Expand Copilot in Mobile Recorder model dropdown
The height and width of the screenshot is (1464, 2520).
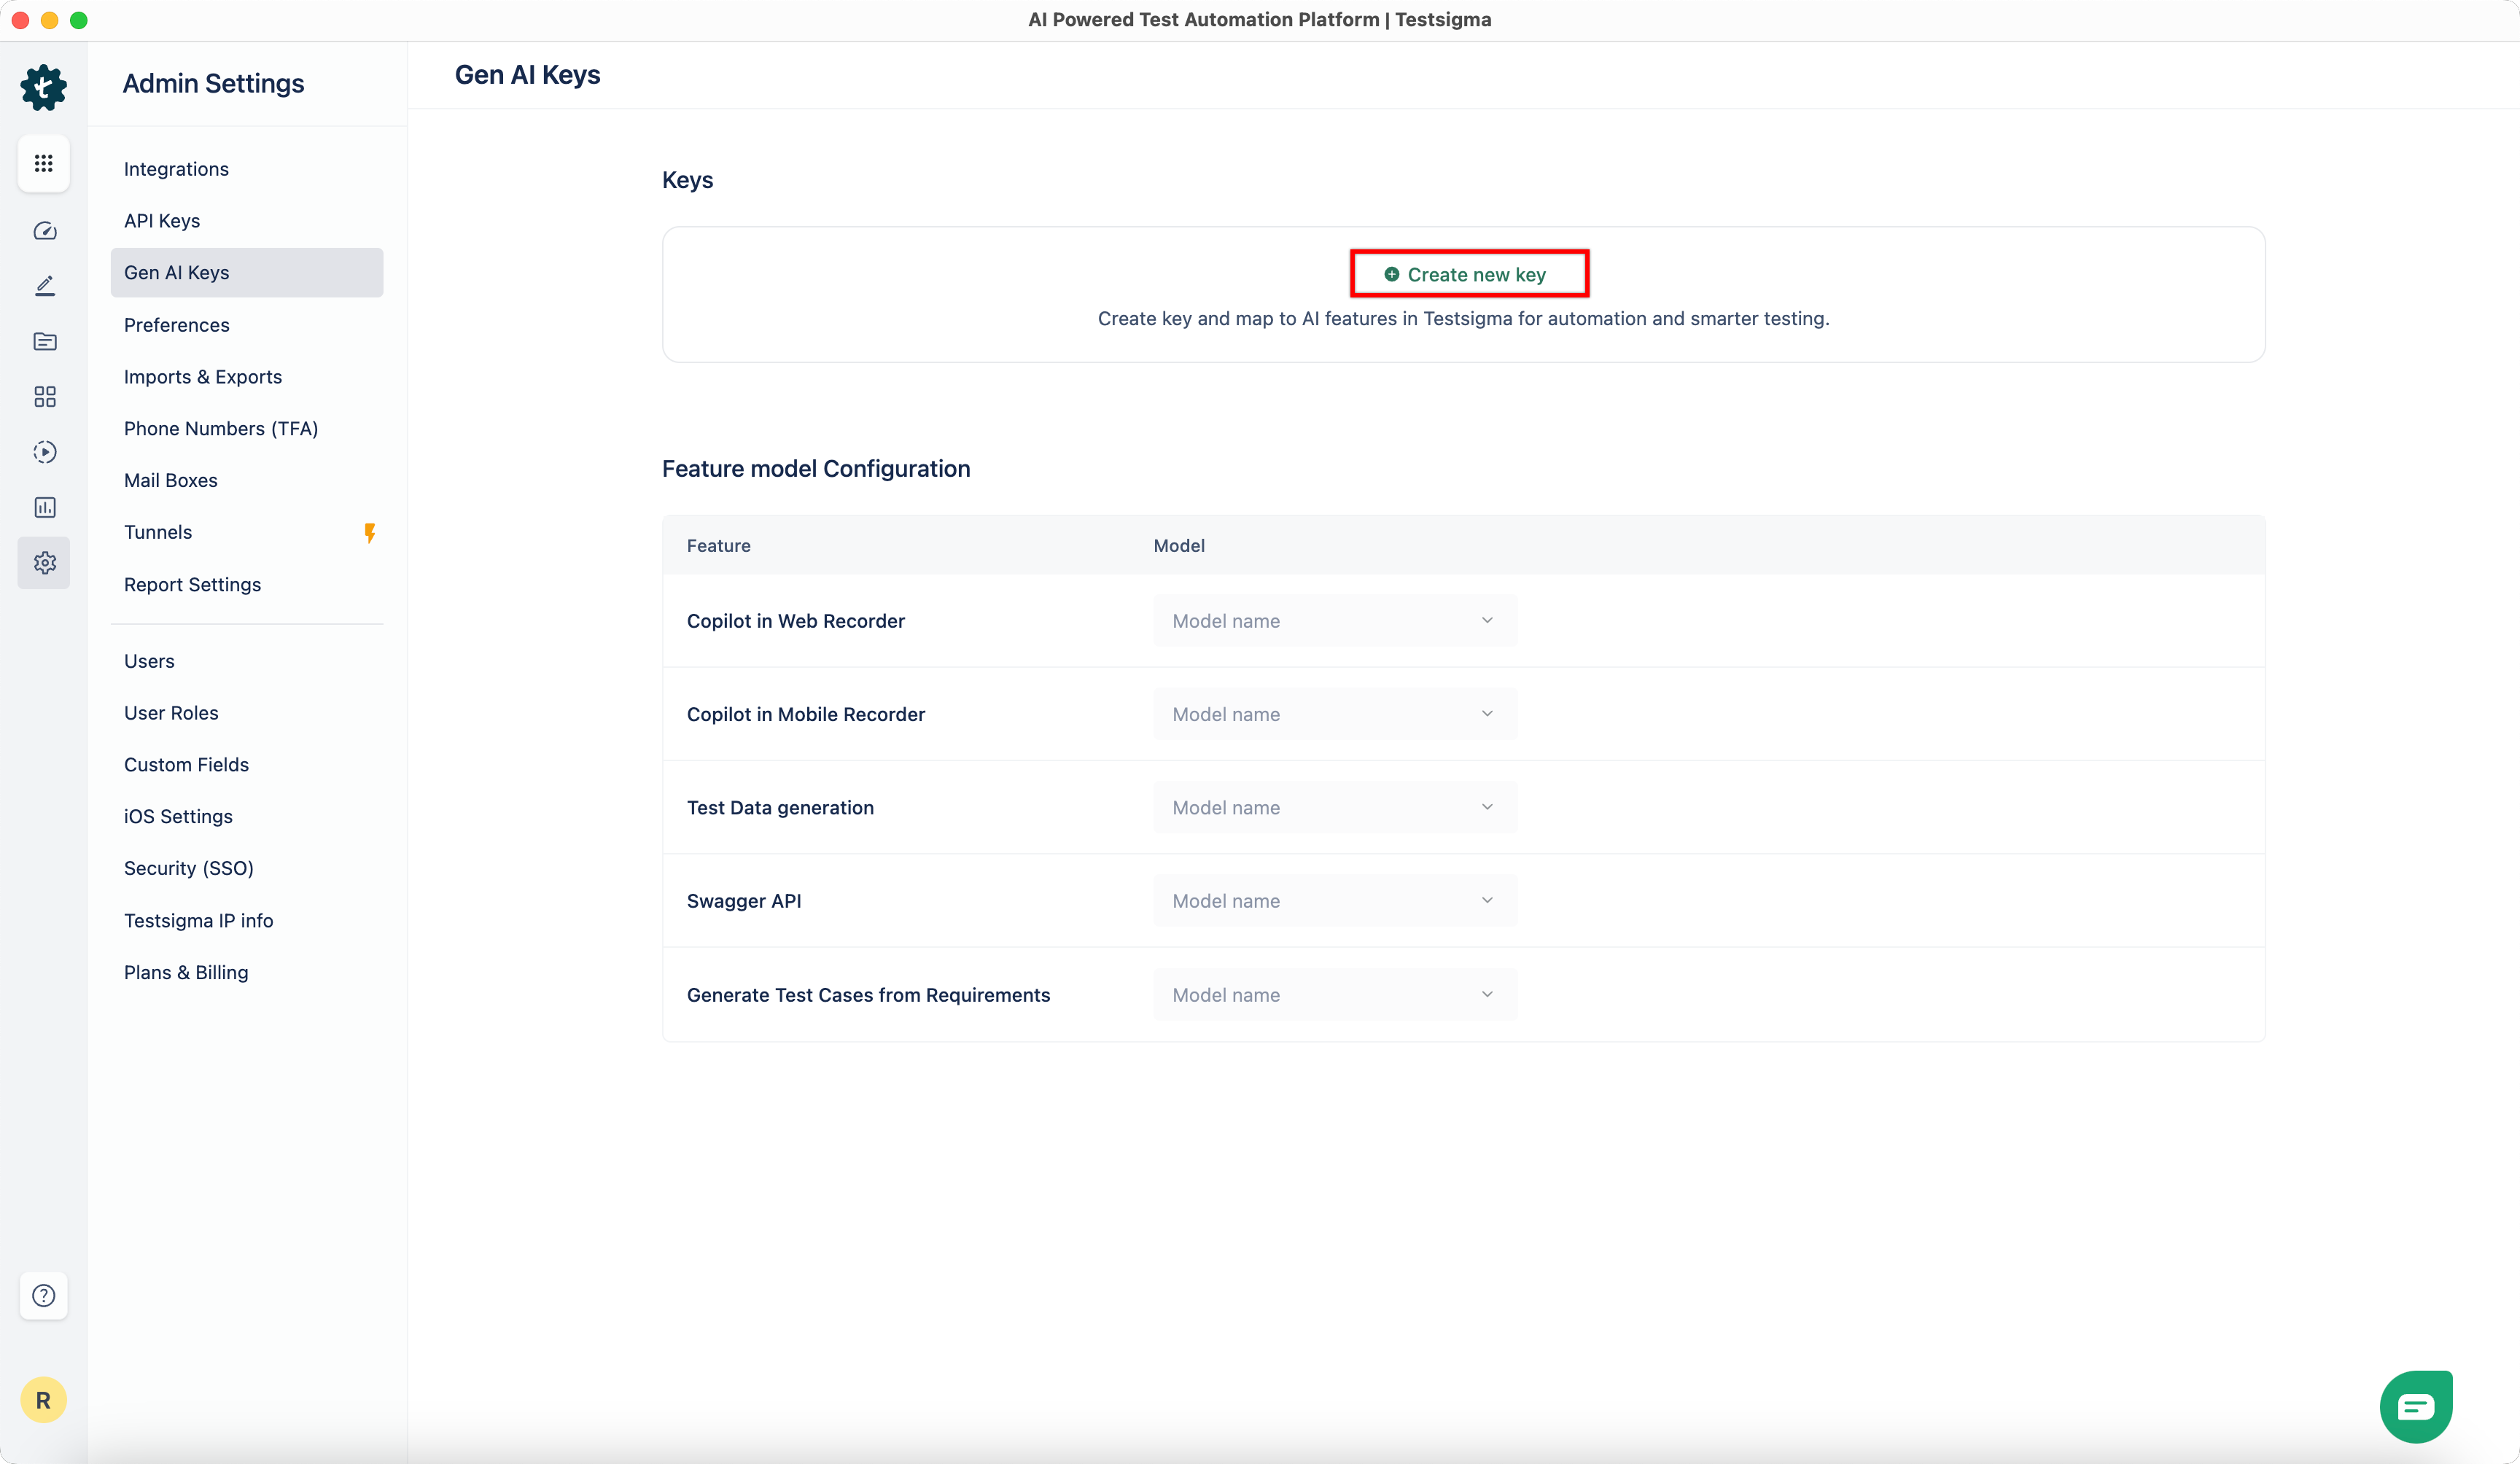[x=1334, y=714]
